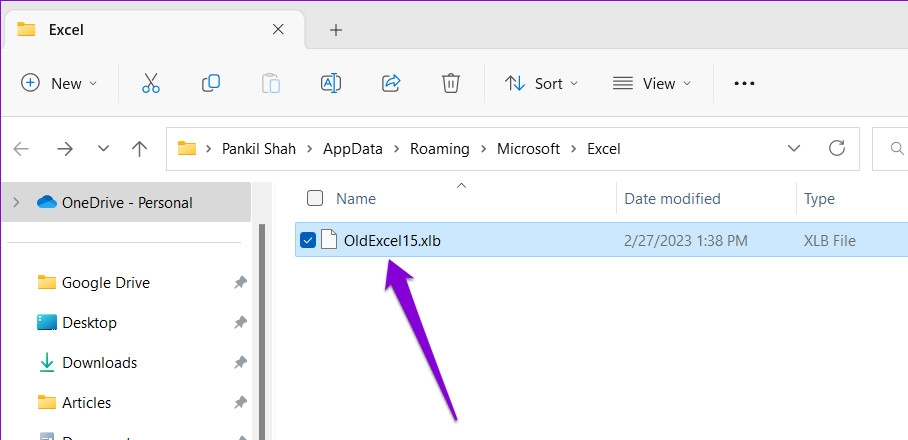Screen dimensions: 908x440
Task: Go up one folder level
Action: coord(139,149)
